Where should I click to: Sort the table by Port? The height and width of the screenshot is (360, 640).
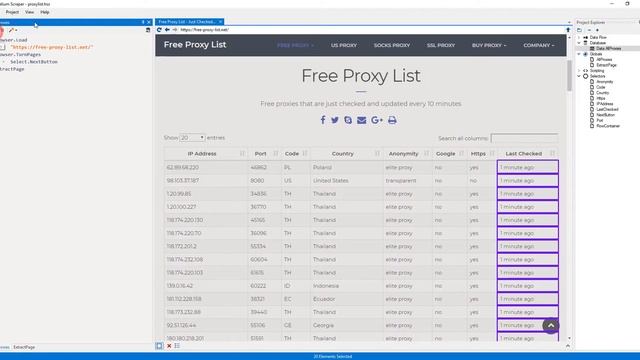click(x=264, y=153)
